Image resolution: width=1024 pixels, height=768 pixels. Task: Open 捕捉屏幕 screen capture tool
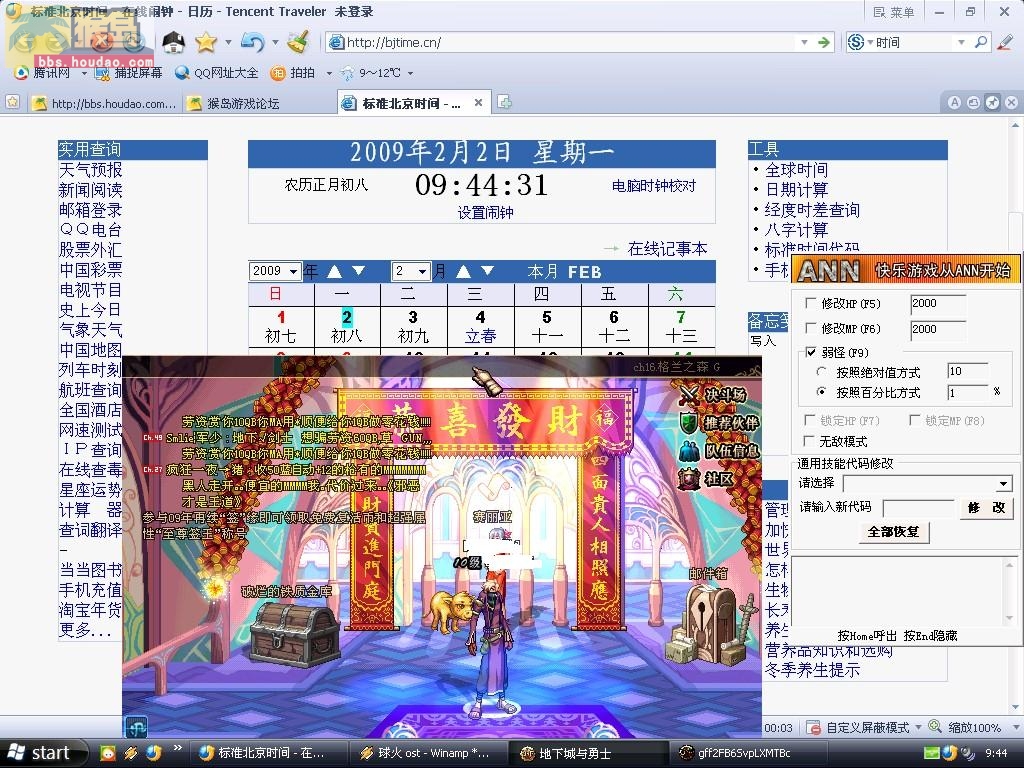pos(129,72)
